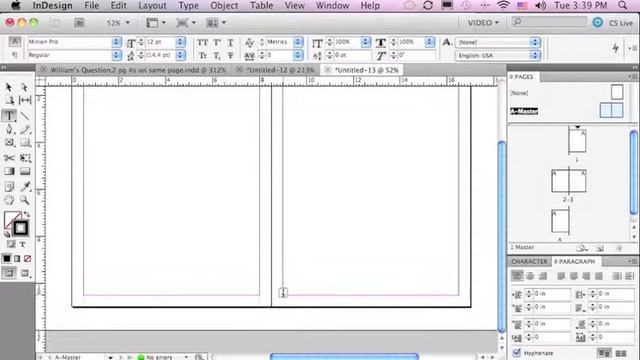Open the Layout menu
640x360 pixels.
click(152, 6)
